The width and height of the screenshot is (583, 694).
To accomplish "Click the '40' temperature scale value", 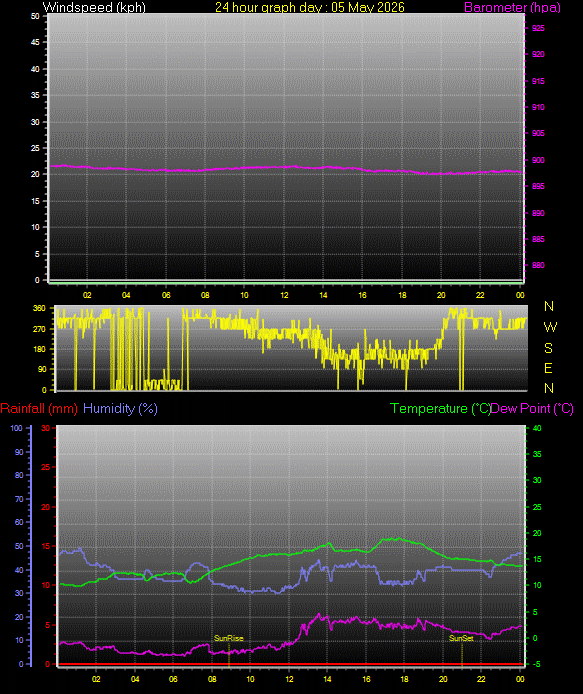I will tap(537, 428).
